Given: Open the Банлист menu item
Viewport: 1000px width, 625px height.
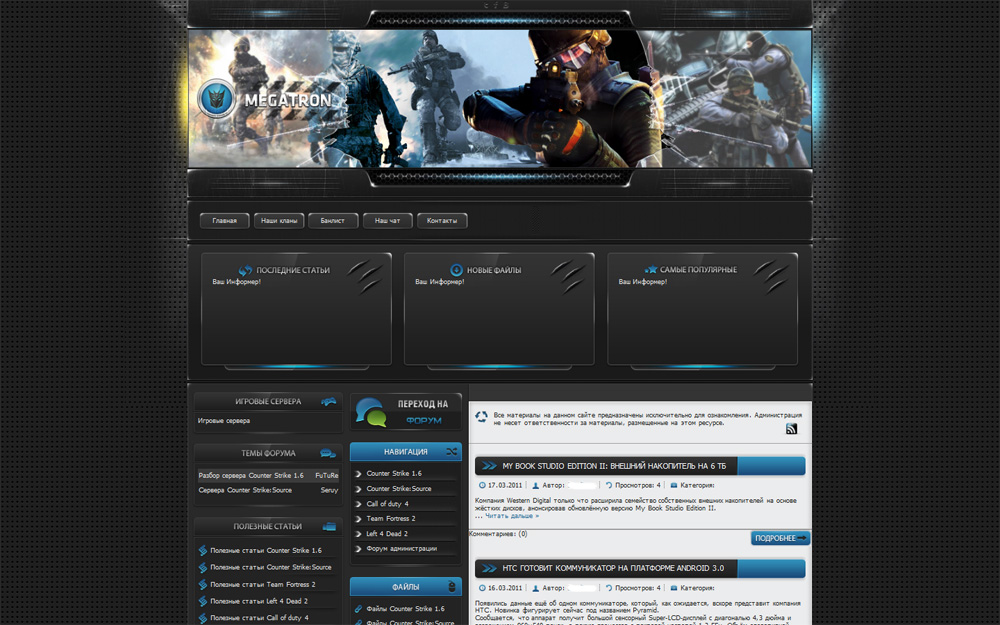Looking at the screenshot, I should point(333,221).
